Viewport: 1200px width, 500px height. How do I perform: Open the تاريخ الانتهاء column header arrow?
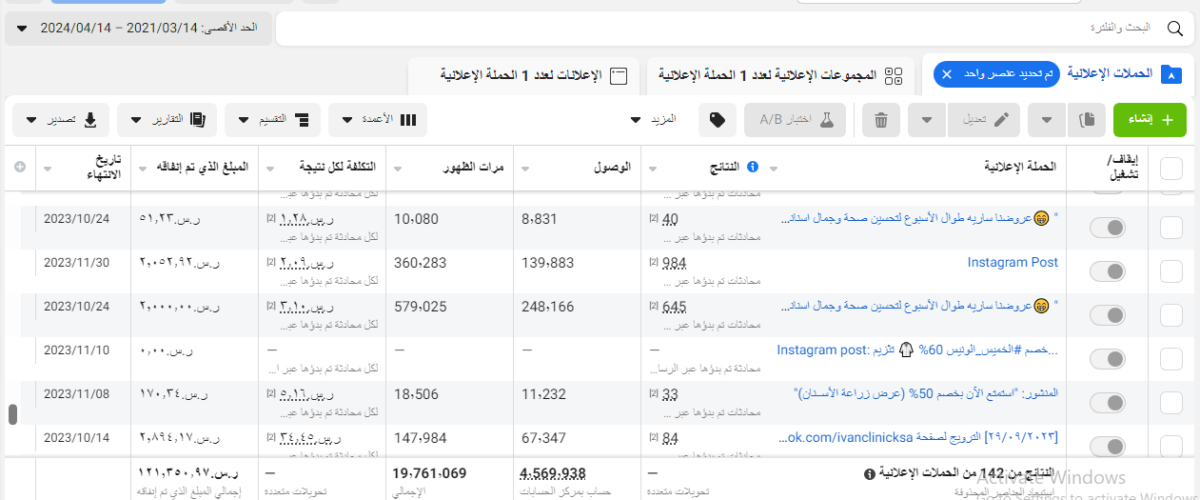(49, 168)
